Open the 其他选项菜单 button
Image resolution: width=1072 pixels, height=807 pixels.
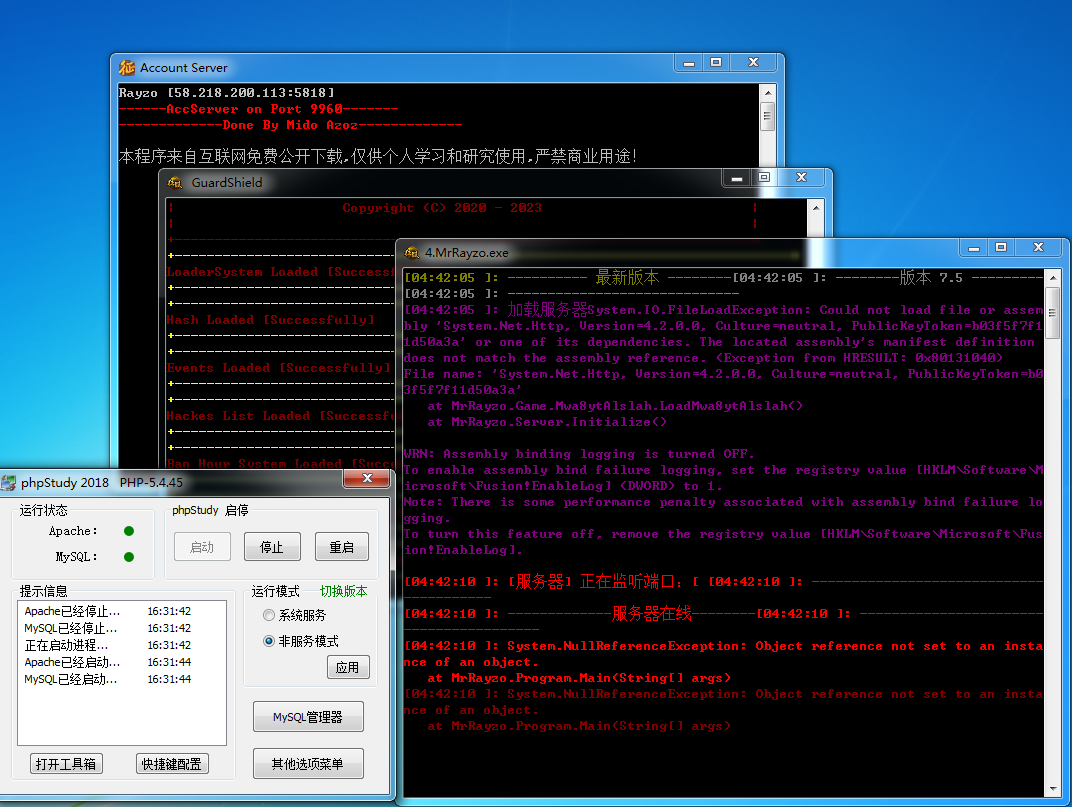(x=308, y=764)
